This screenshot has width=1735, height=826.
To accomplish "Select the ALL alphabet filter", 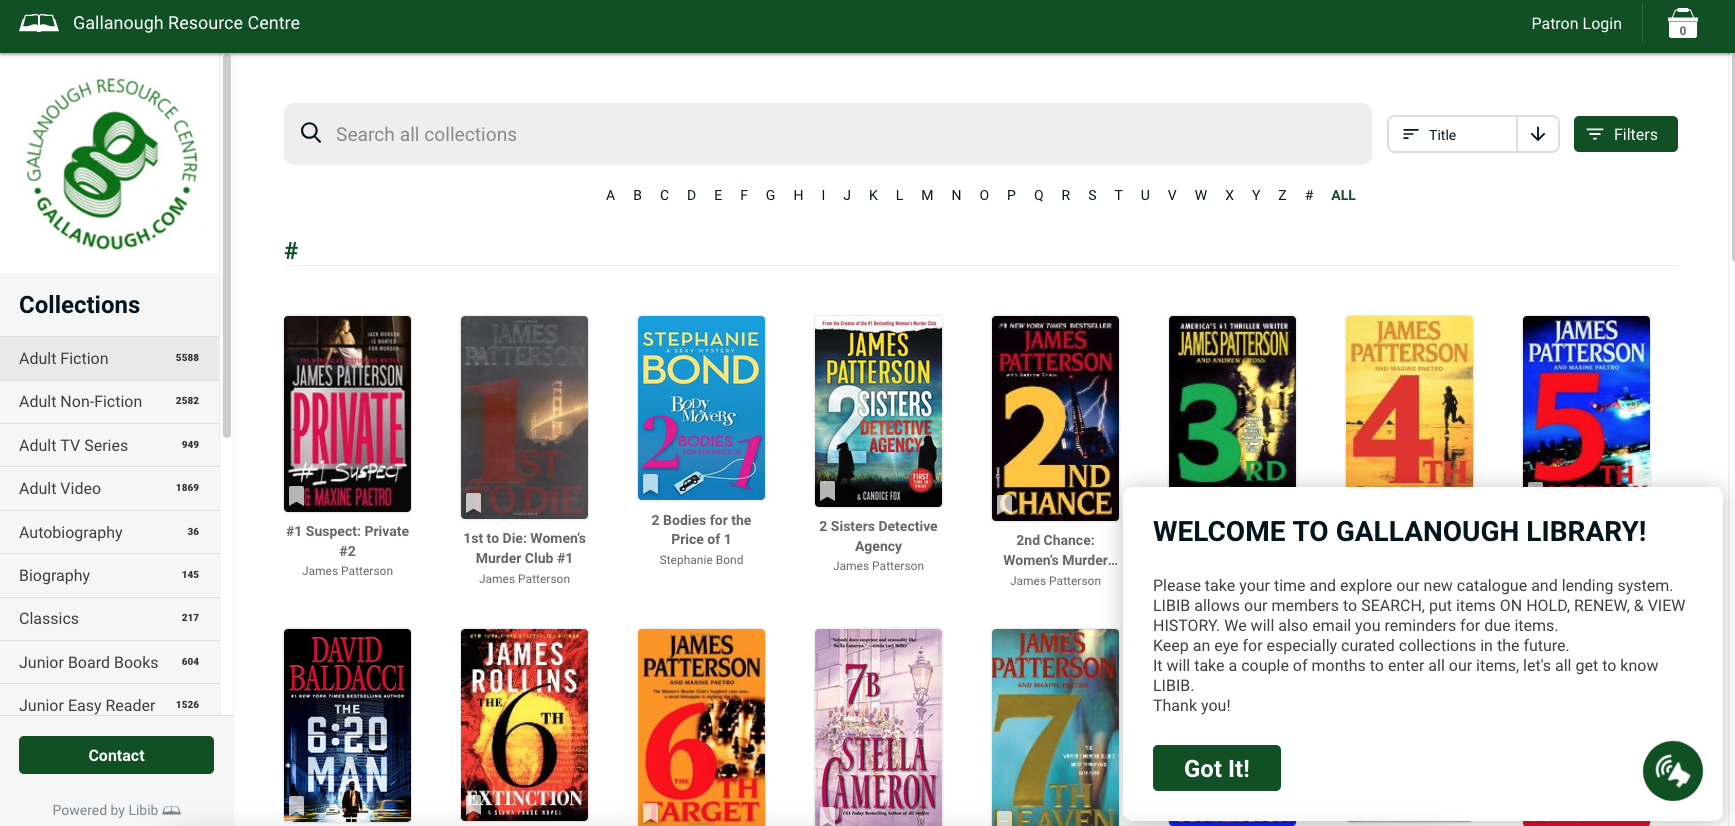I will click(x=1343, y=195).
